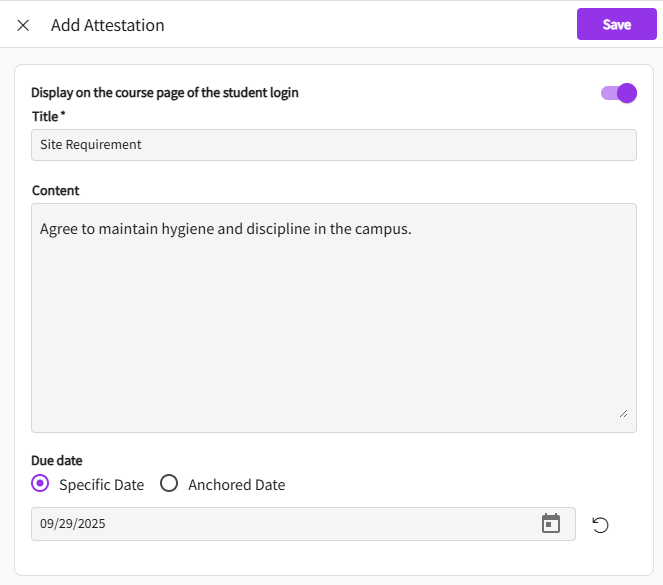The image size is (663, 585).
Task: Click the 'Content' field label
Action: point(56,190)
